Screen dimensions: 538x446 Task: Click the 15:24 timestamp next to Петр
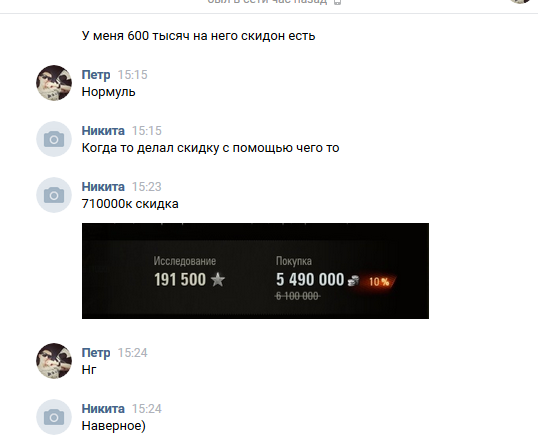132,353
